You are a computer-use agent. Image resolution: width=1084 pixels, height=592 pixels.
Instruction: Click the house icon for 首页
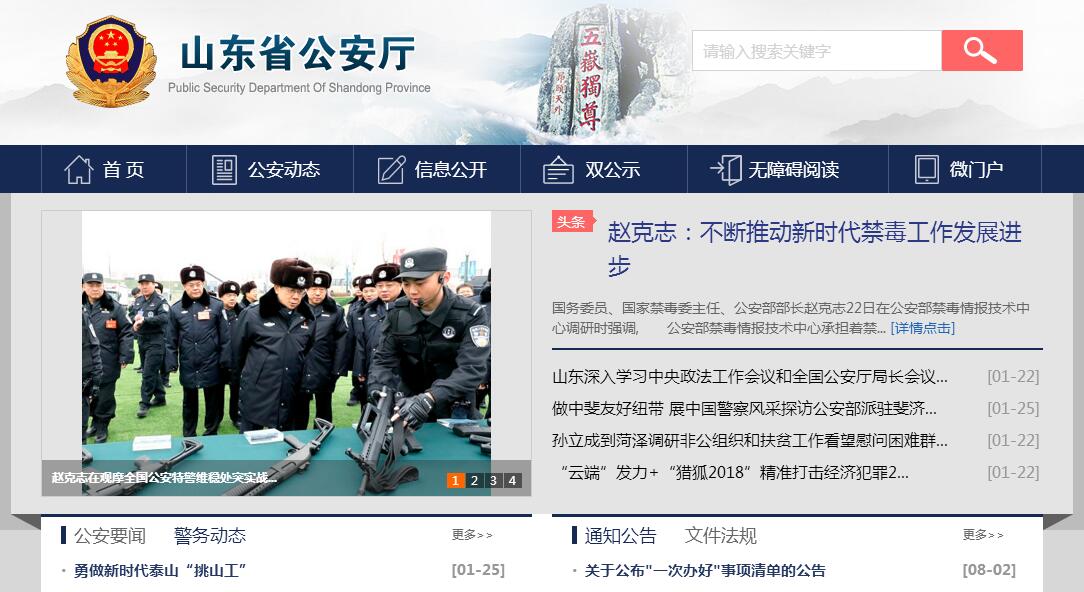(x=79, y=169)
